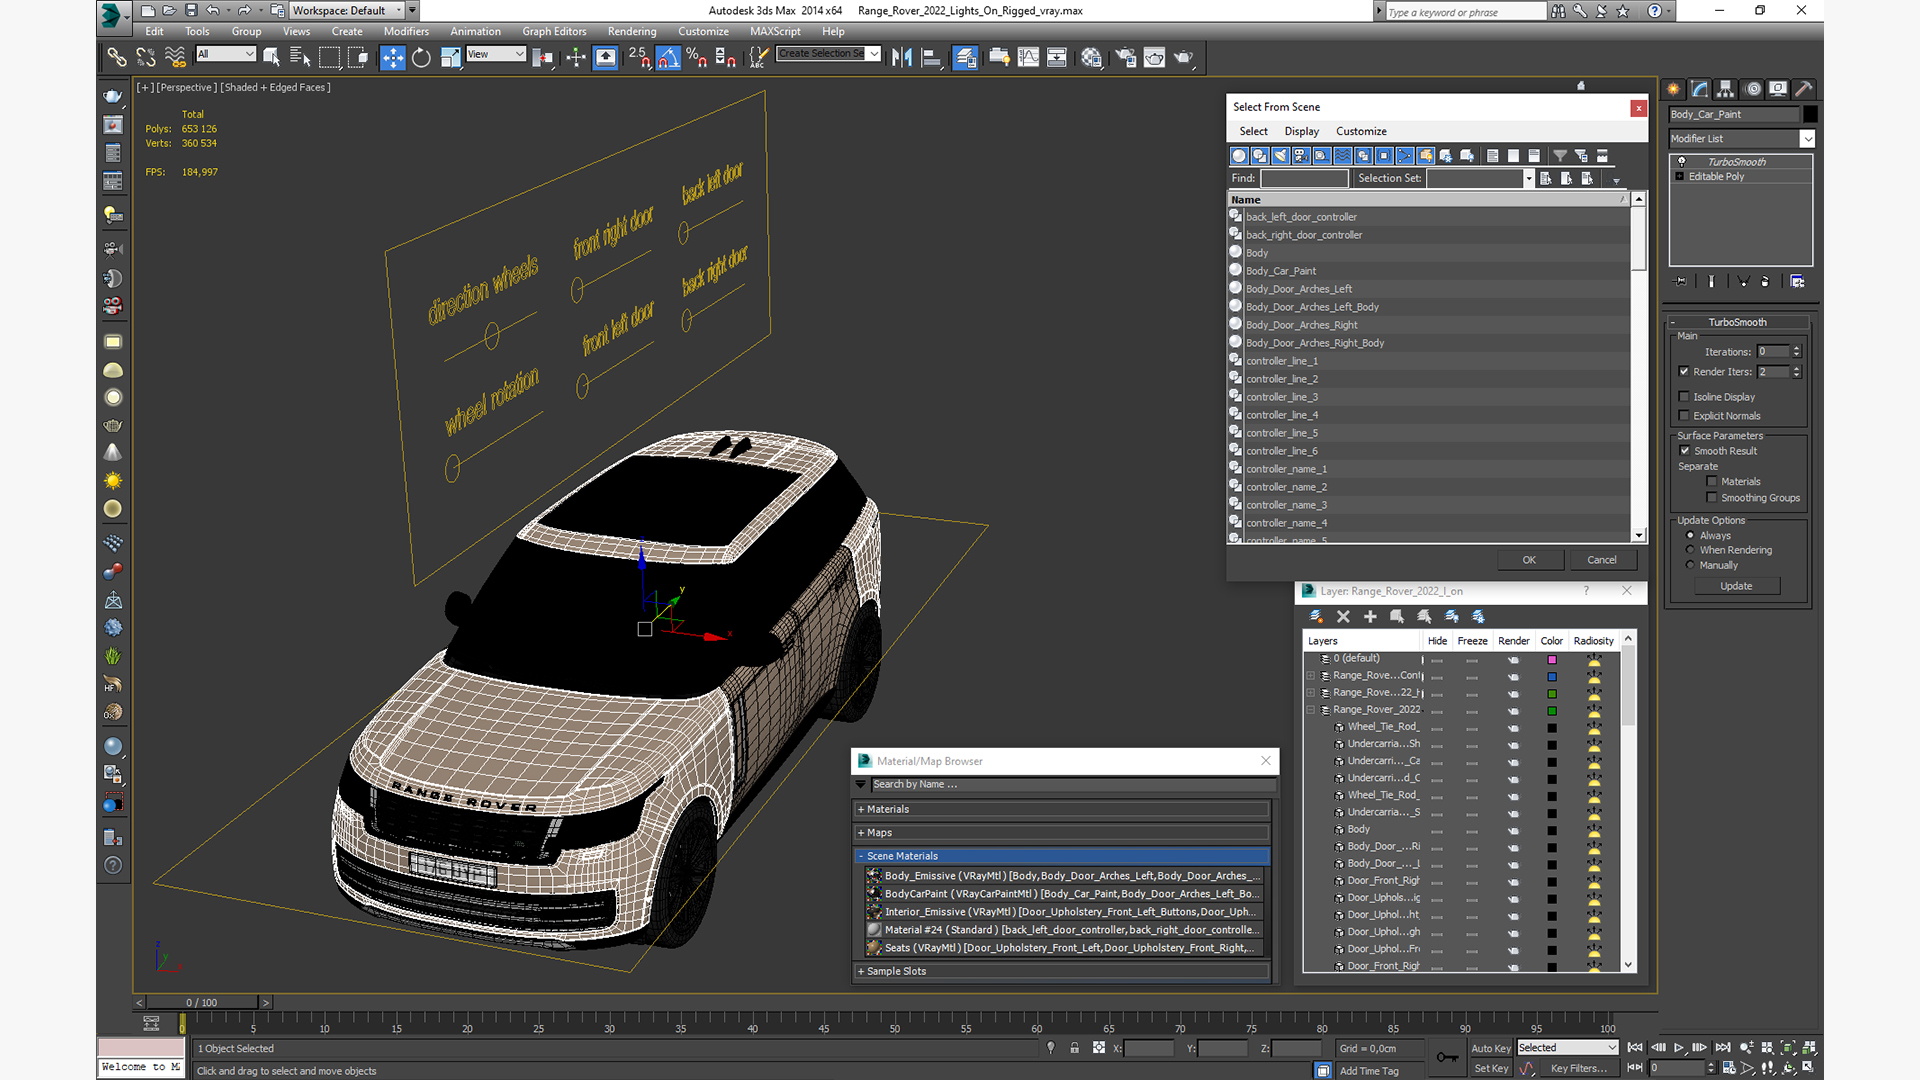Open Render Setup teapot icon

coord(1126,58)
